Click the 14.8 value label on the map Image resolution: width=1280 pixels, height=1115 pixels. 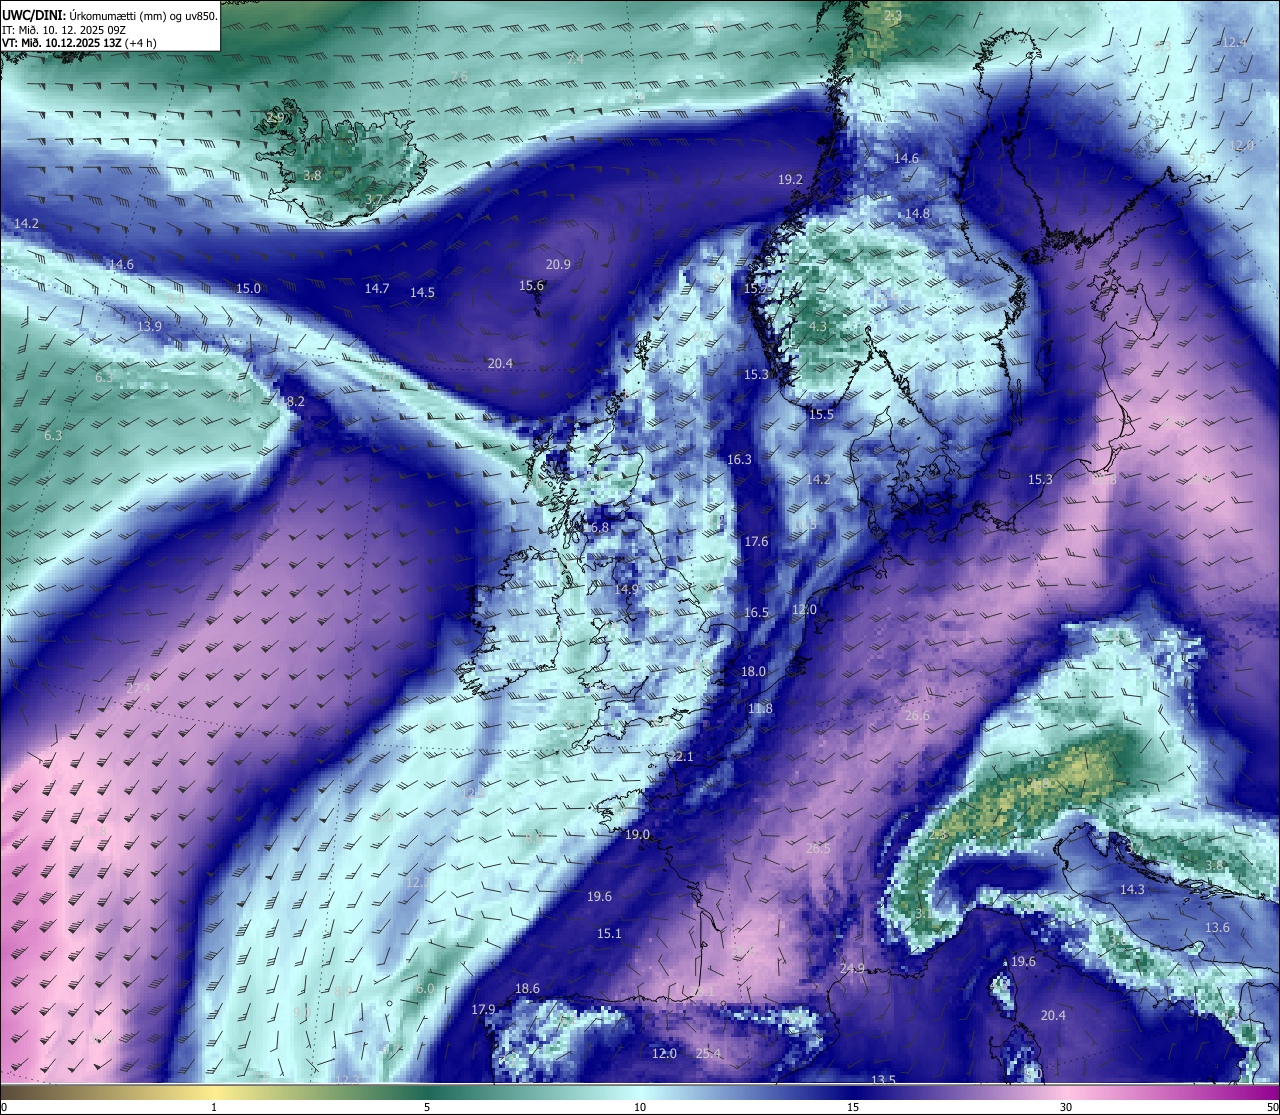pos(917,214)
